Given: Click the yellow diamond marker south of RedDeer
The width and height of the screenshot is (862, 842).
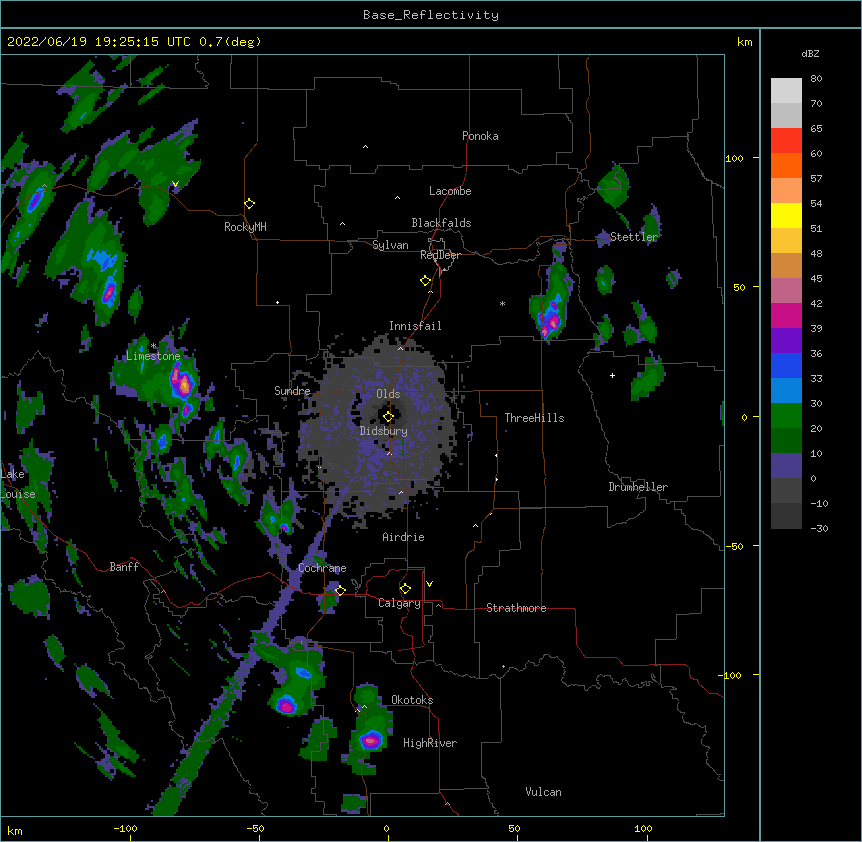Looking at the screenshot, I should (425, 281).
